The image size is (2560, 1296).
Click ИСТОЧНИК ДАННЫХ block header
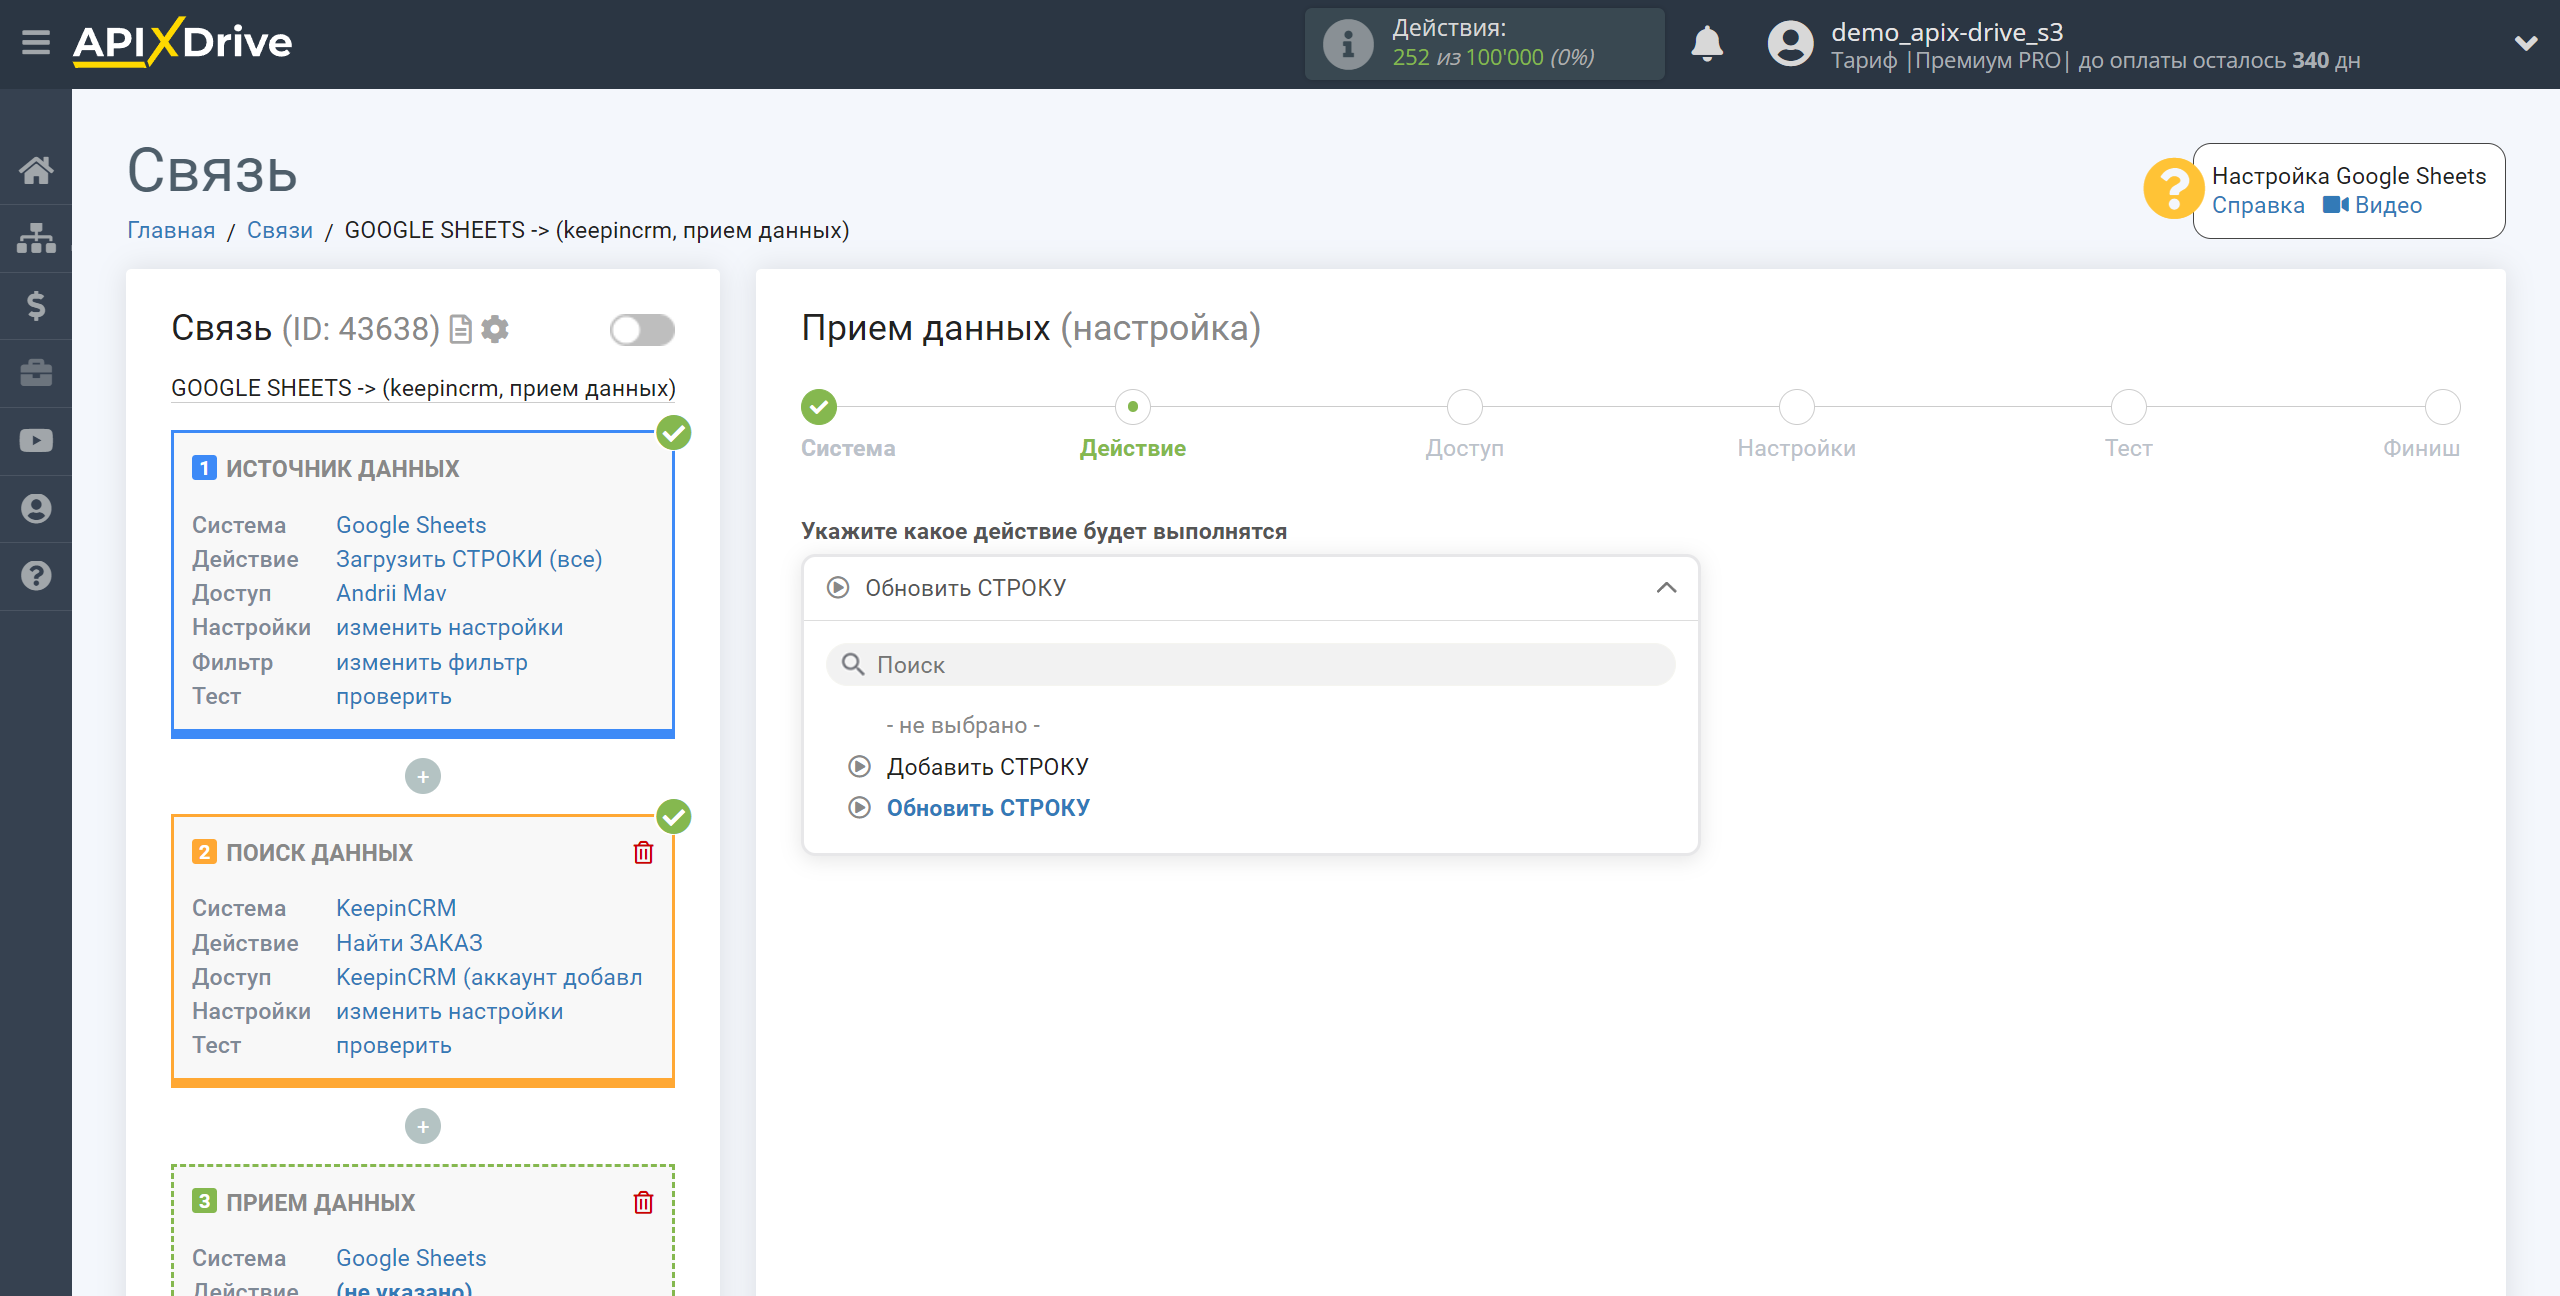click(x=342, y=469)
